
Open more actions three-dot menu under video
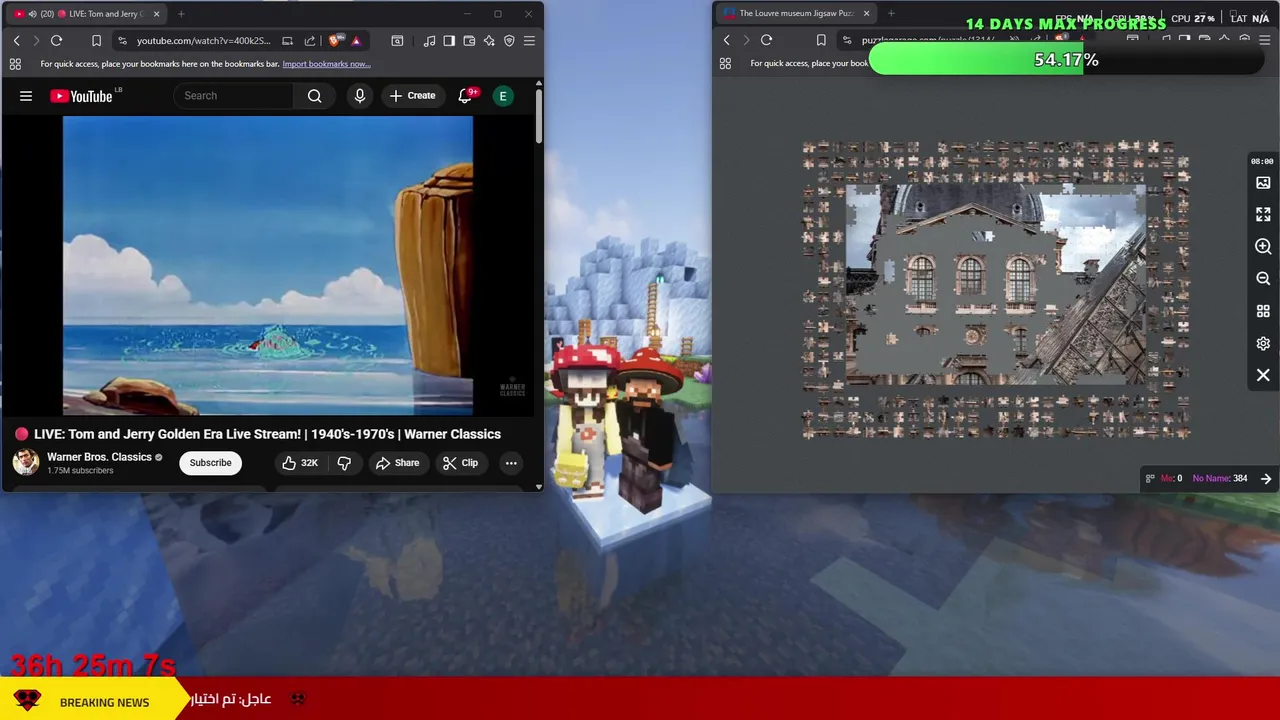511,463
